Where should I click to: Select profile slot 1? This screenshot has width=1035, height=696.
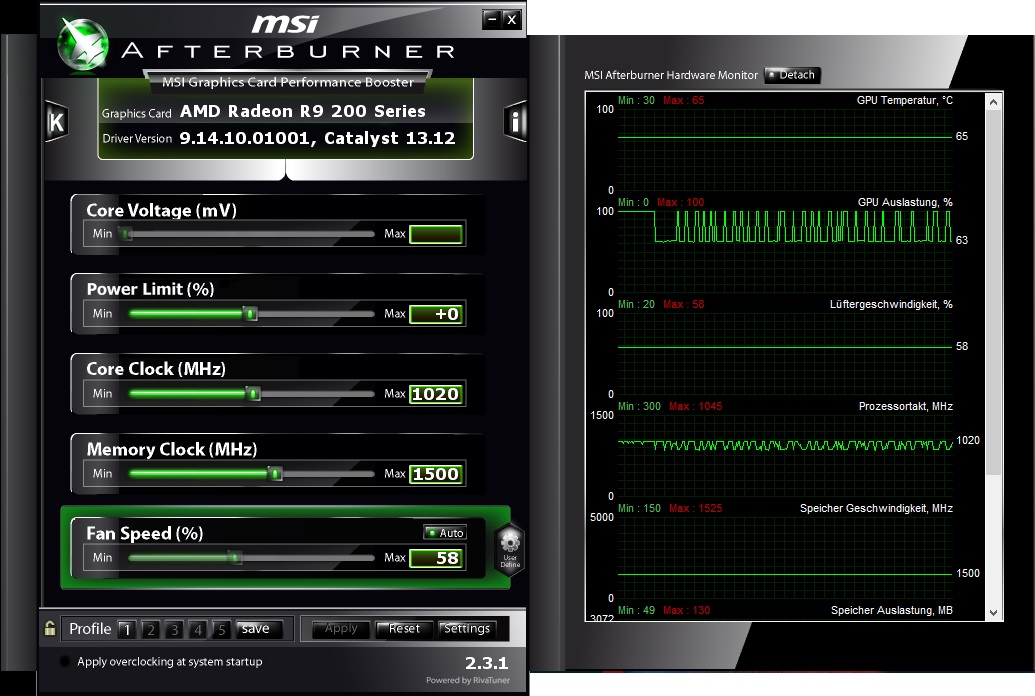point(127,629)
